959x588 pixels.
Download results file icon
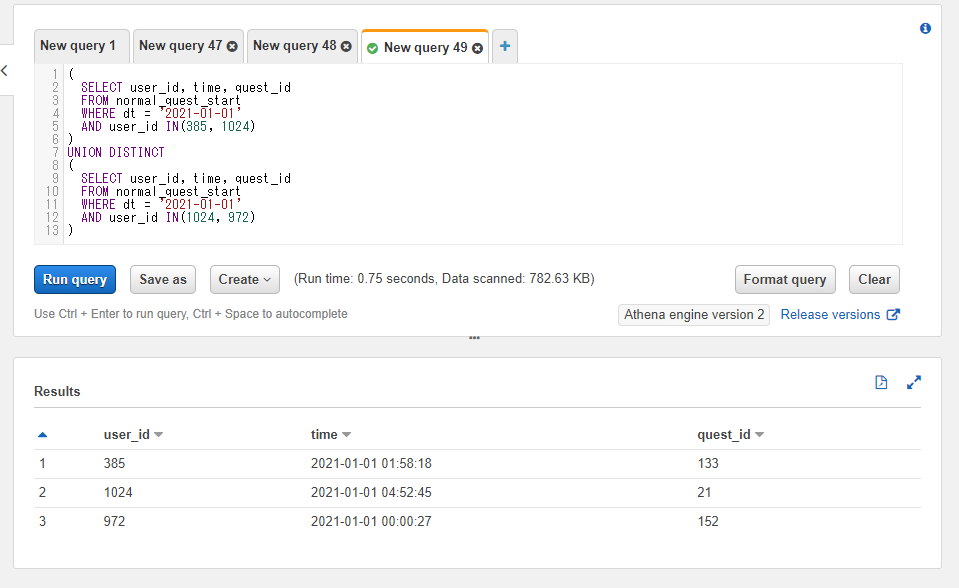pyautogui.click(x=881, y=382)
